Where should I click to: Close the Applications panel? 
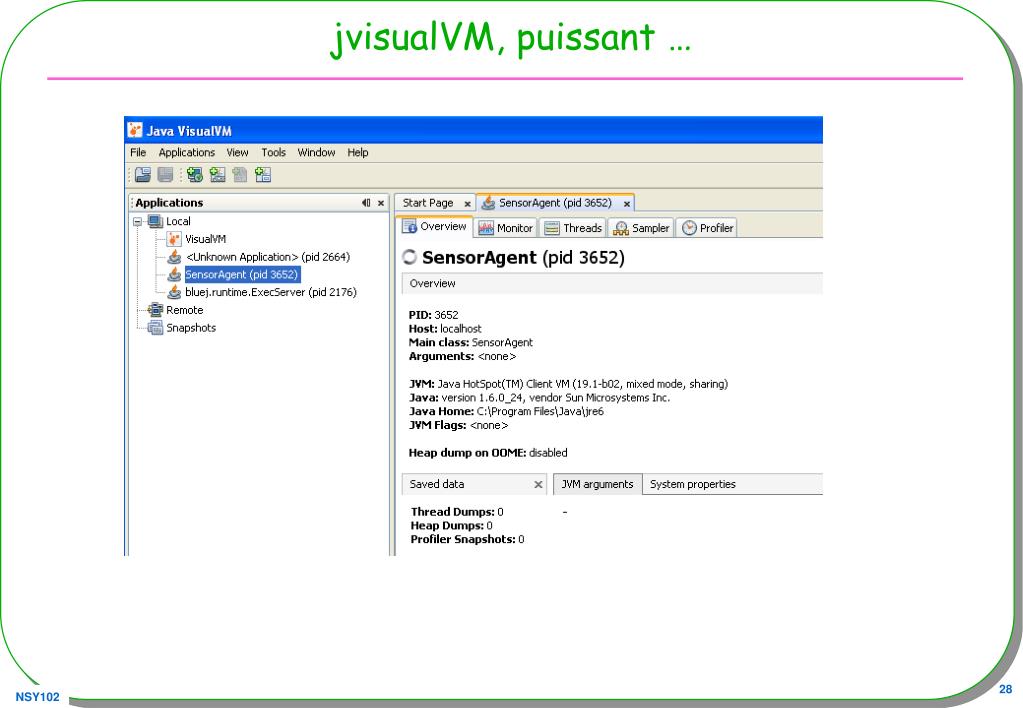click(381, 203)
